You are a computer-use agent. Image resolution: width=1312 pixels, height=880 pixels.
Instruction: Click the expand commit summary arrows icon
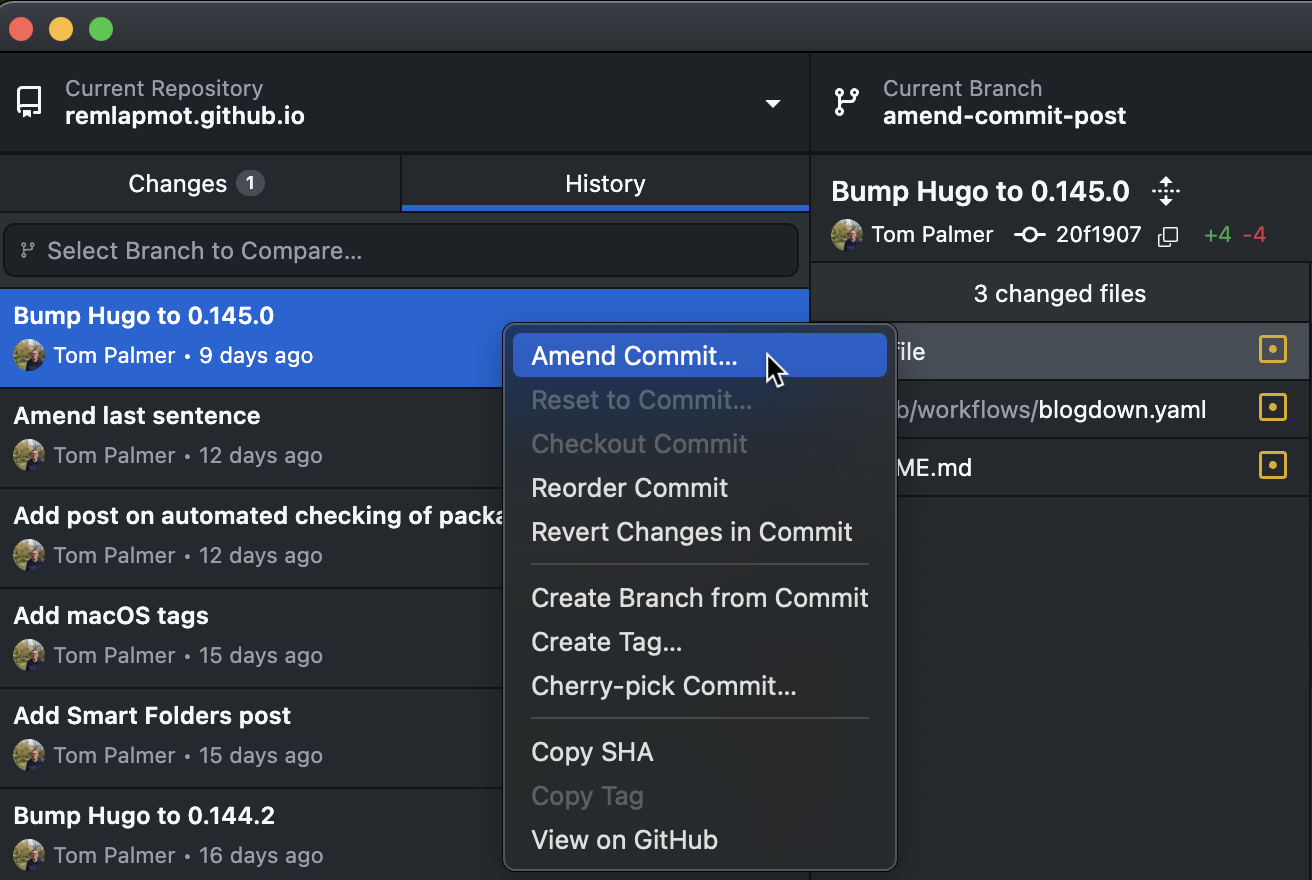point(1166,190)
